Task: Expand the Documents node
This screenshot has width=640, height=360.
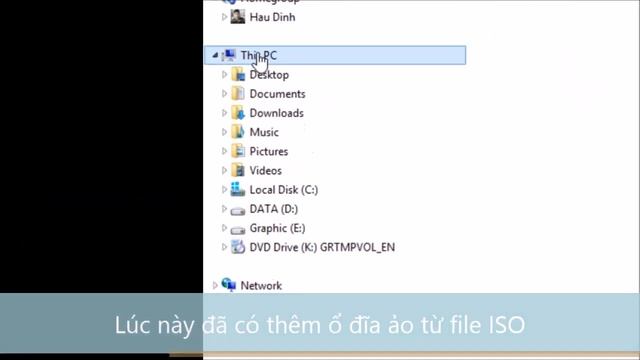Action: [x=224, y=93]
